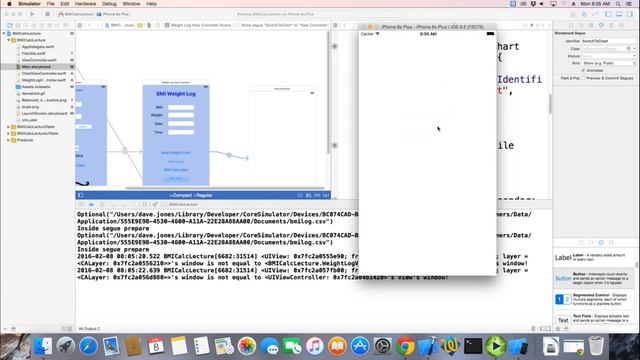This screenshot has height=360, width=640.
Task: Click Save Weight Entry button in storyboard
Action: coord(176,153)
